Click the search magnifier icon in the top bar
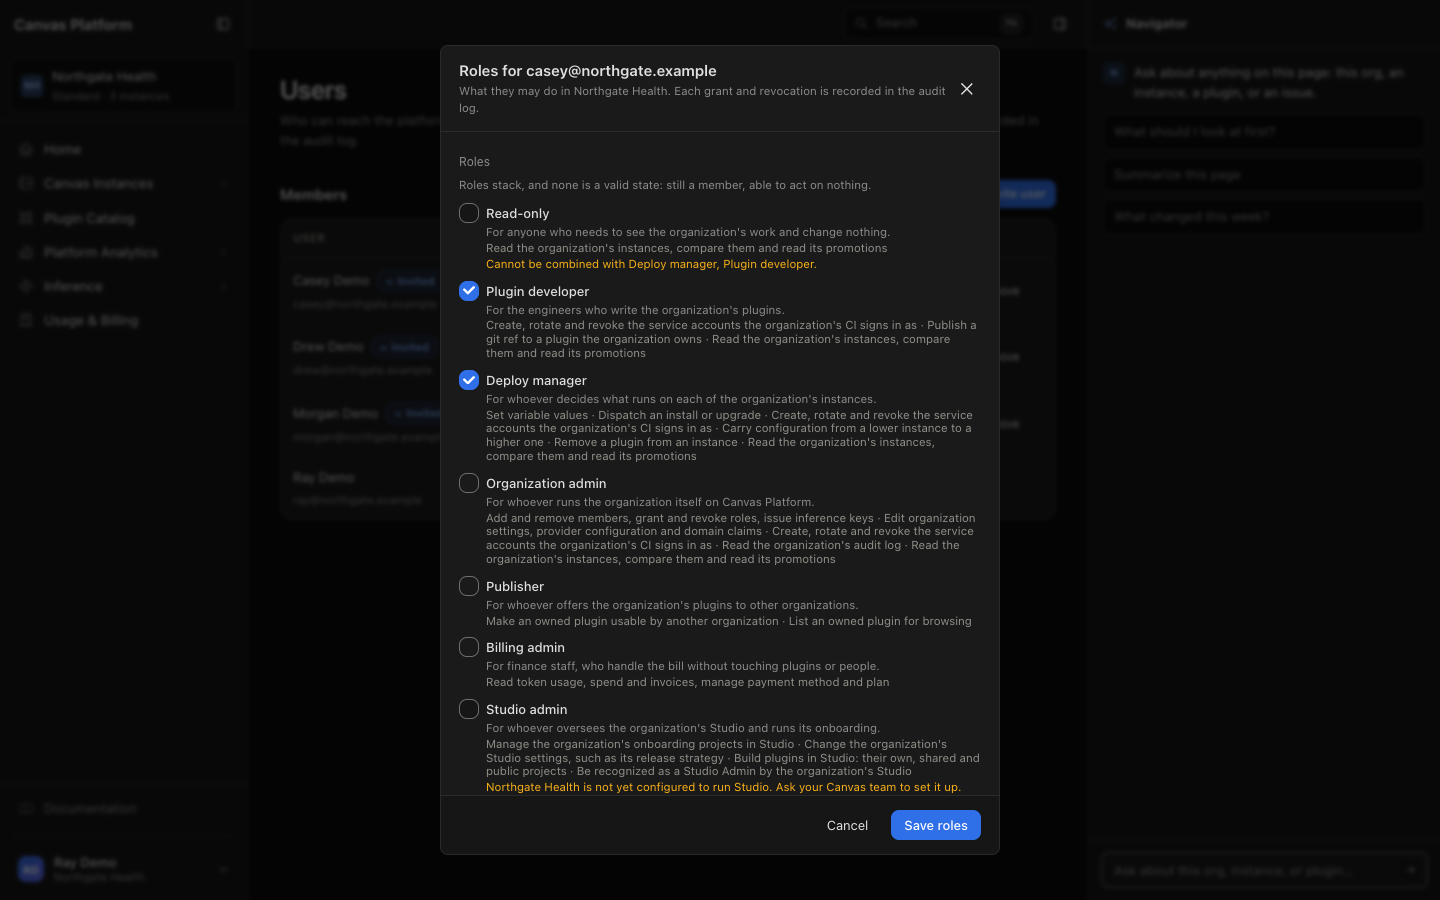 [x=861, y=23]
